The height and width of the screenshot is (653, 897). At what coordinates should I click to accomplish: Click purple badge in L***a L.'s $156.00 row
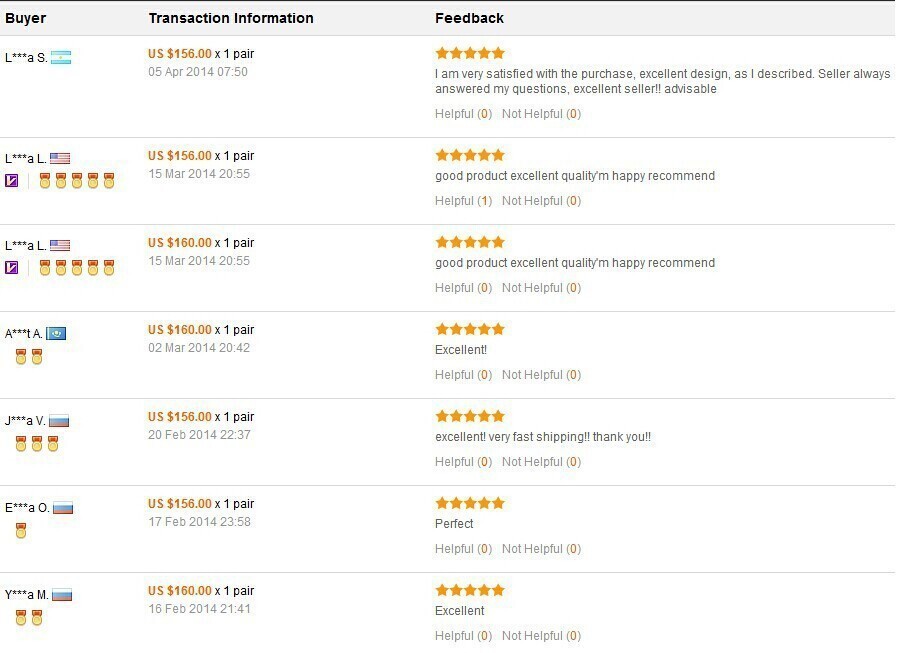tap(12, 181)
